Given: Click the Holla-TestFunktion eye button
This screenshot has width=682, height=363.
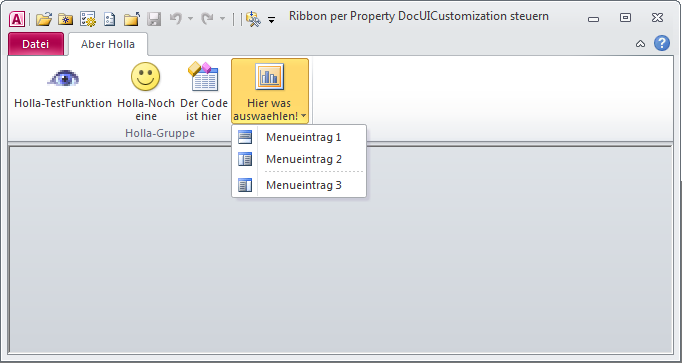Looking at the screenshot, I should [63, 91].
